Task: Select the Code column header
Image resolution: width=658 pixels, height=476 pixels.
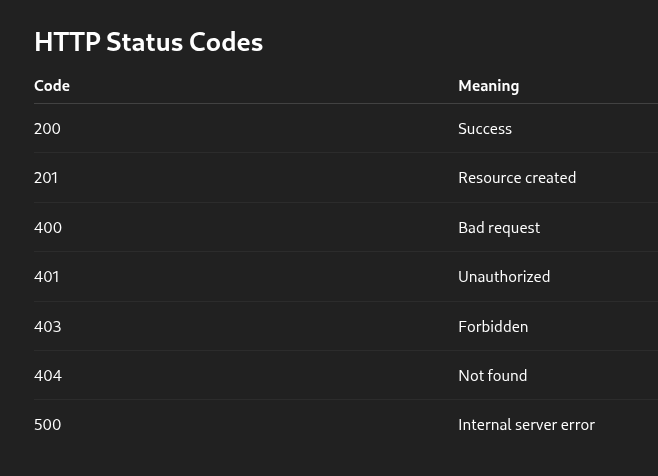Action: 52,86
